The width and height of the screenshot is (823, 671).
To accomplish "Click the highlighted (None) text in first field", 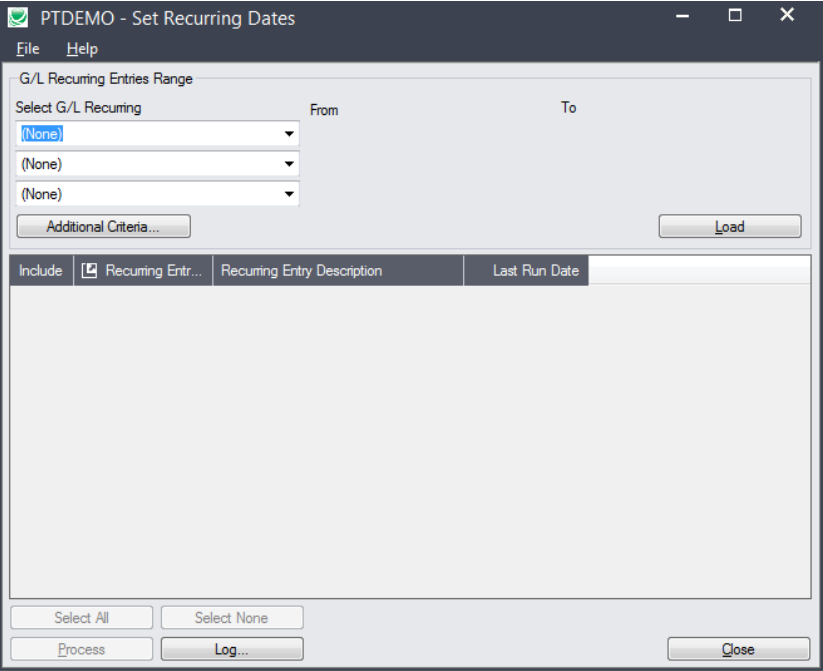I will [x=42, y=134].
